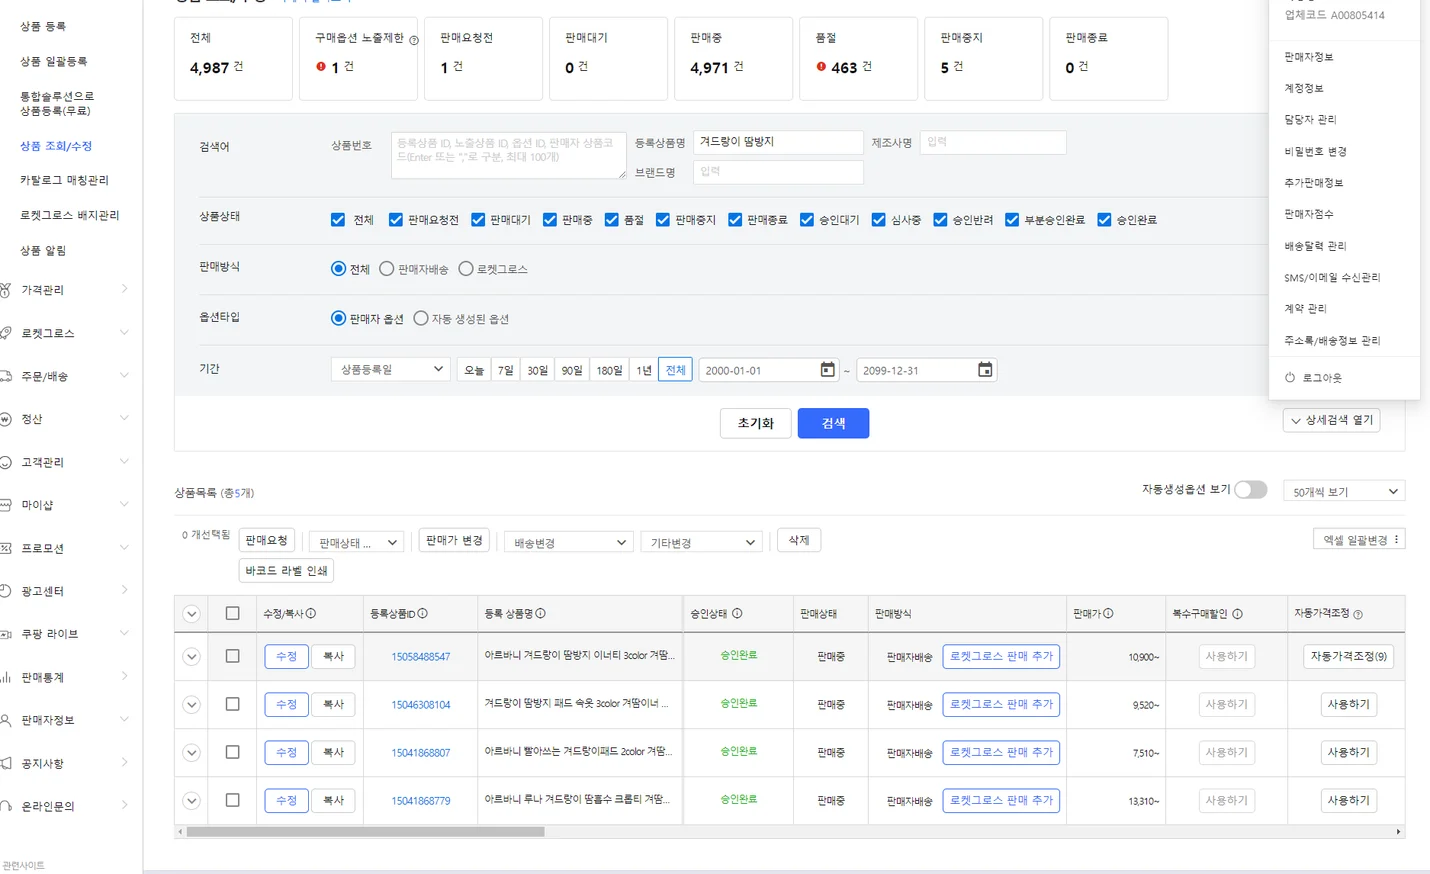Click product ID link 15041868807

[420, 753]
